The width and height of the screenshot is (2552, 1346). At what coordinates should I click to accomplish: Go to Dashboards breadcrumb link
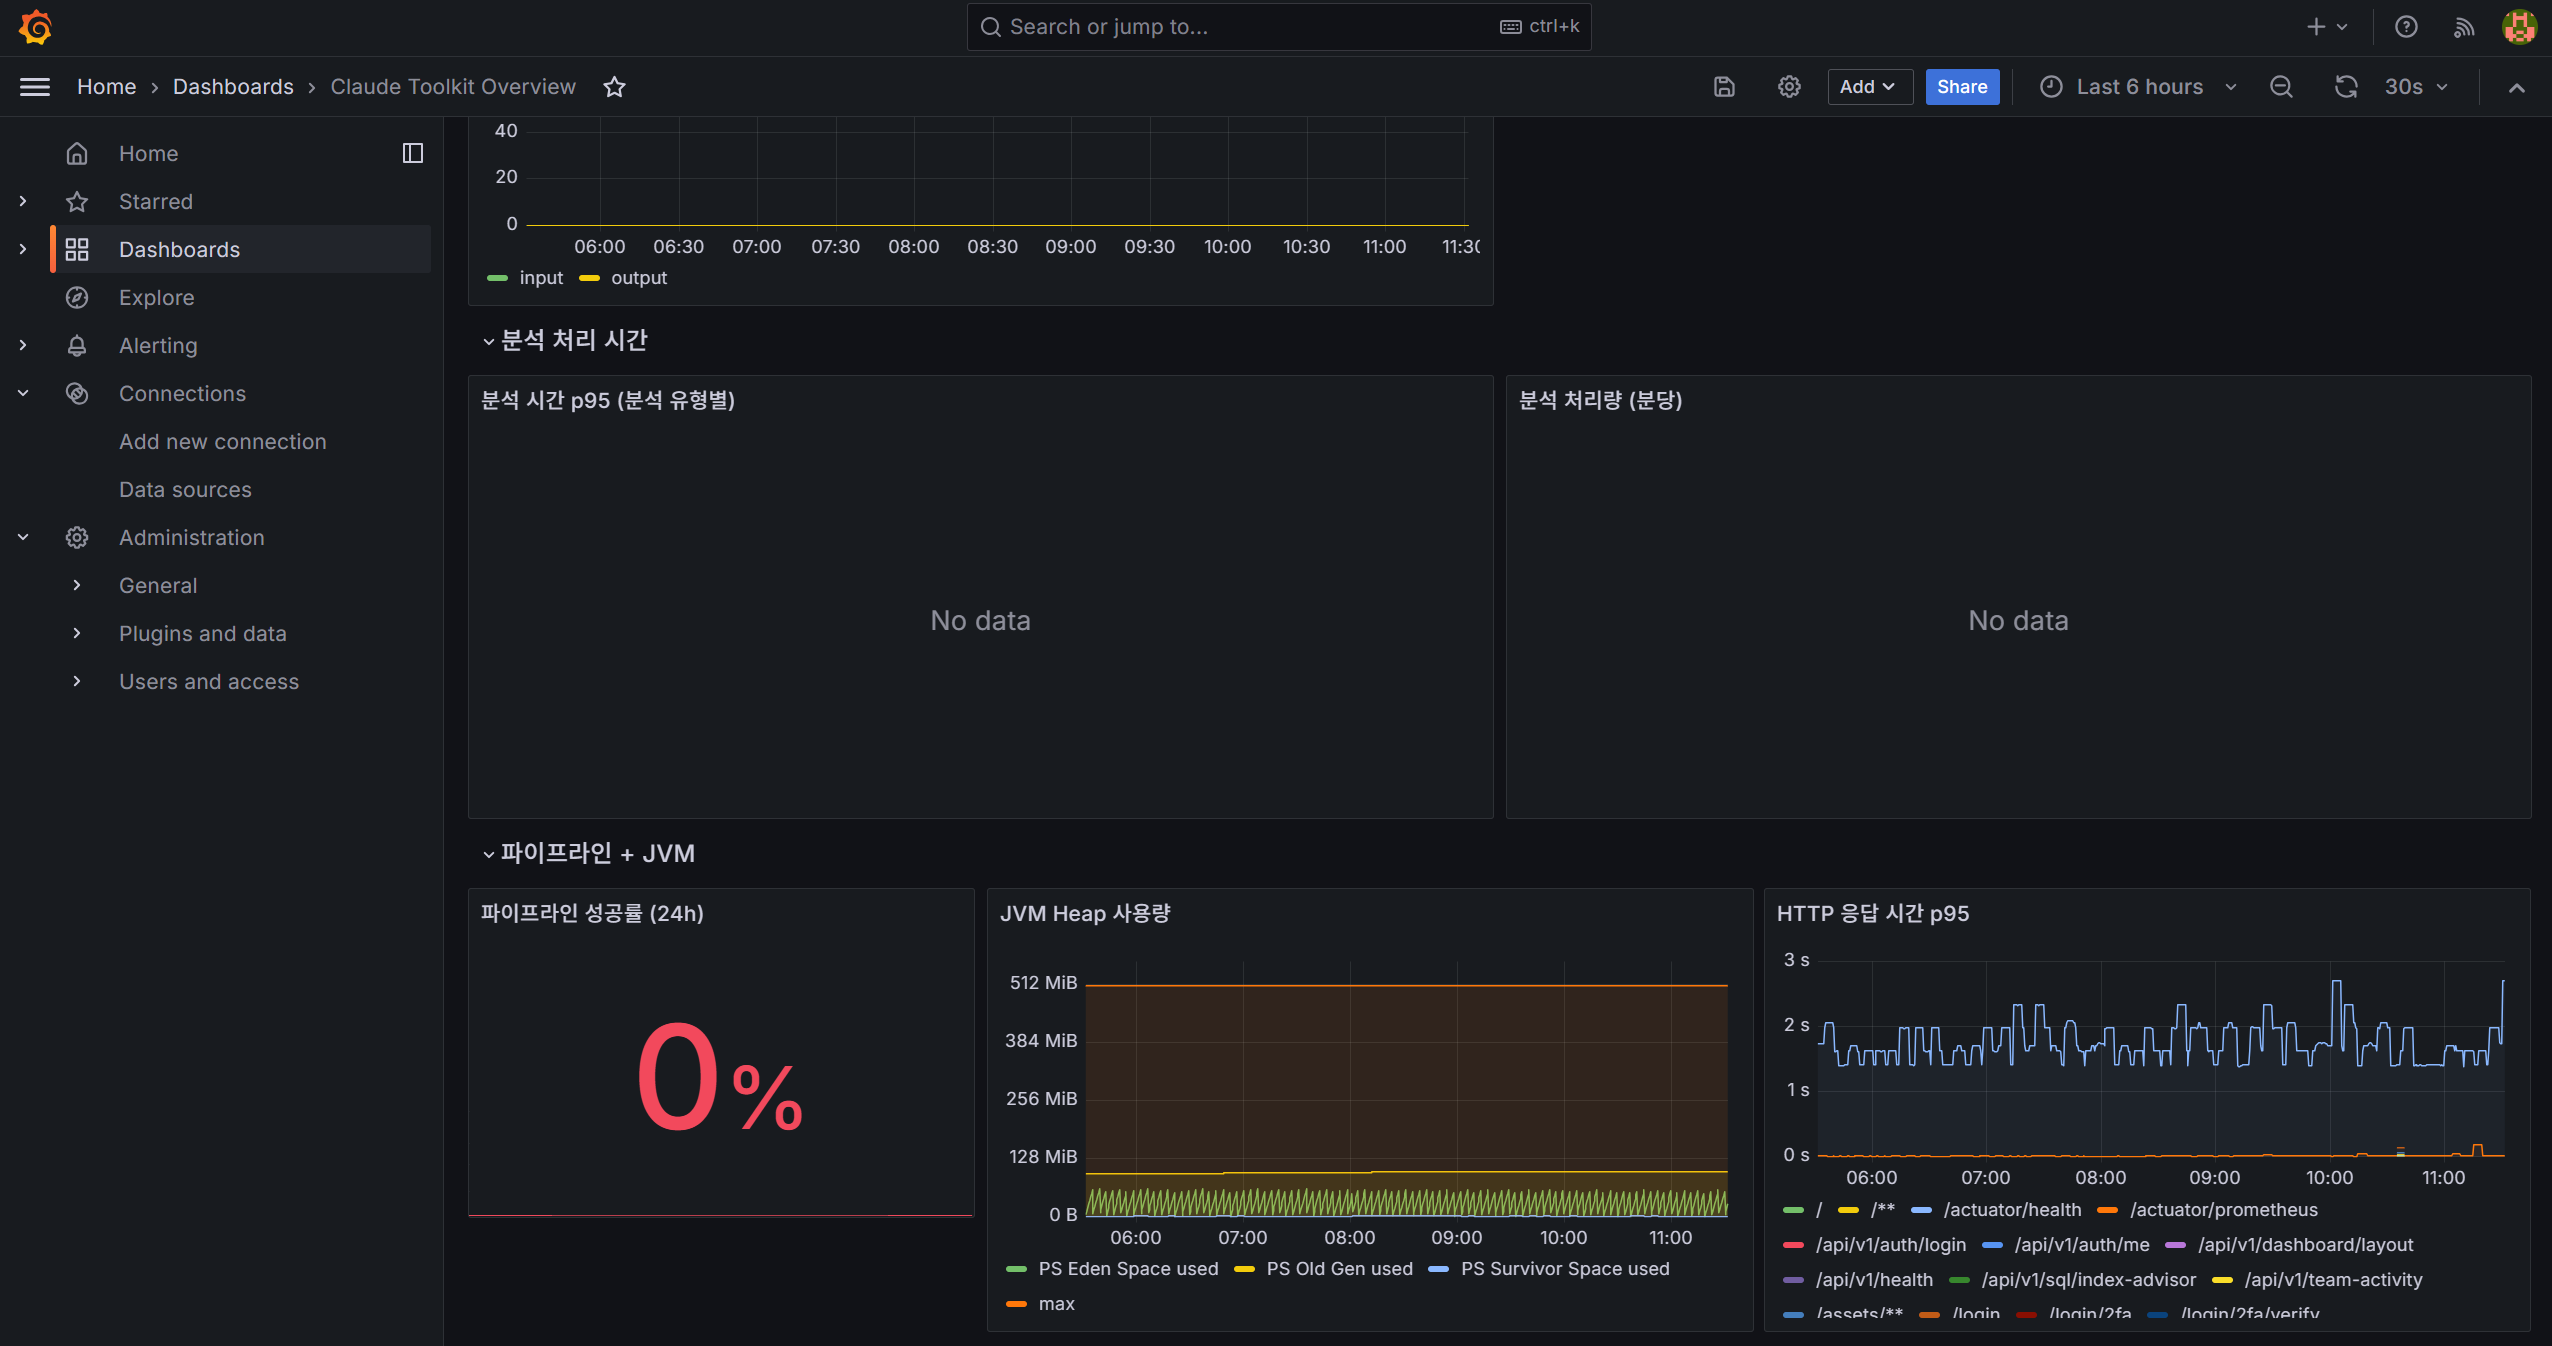pos(233,87)
